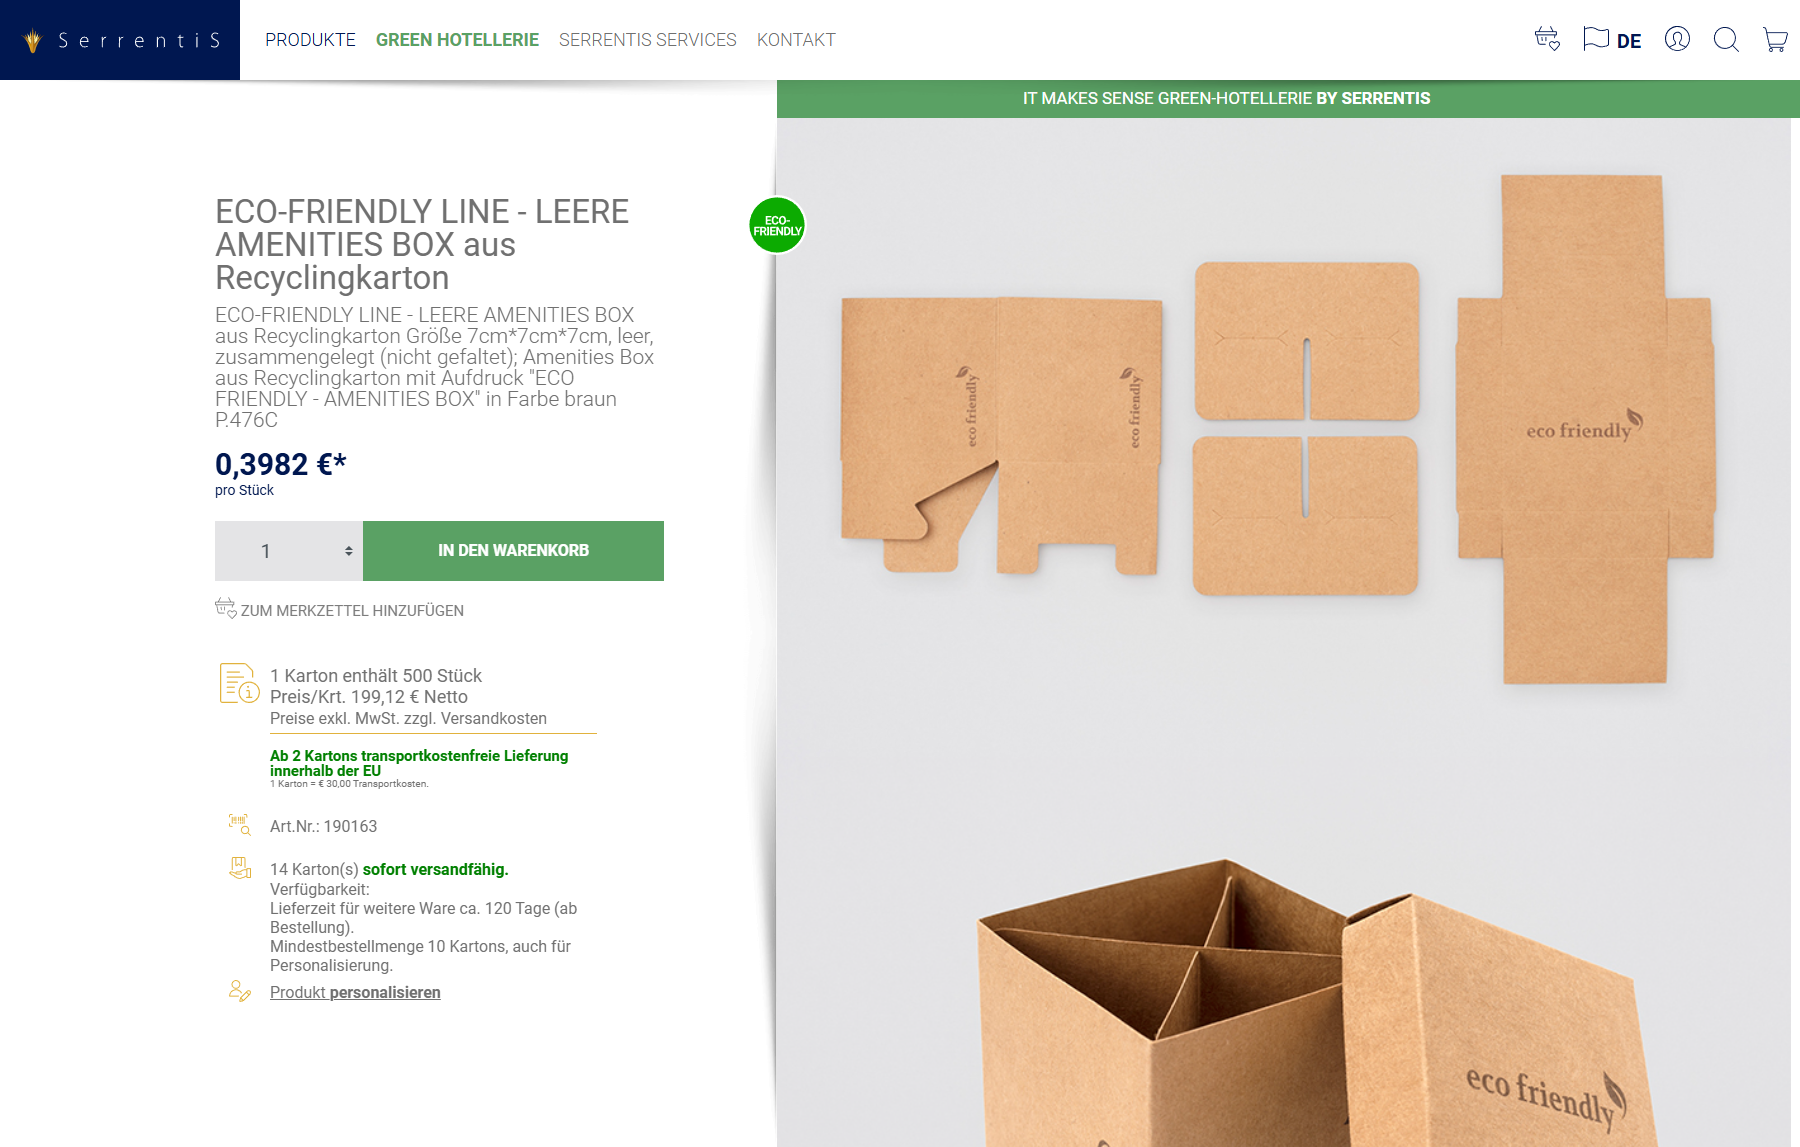The height and width of the screenshot is (1147, 1800).
Task: Click the language flag icon
Action: [x=1596, y=39]
